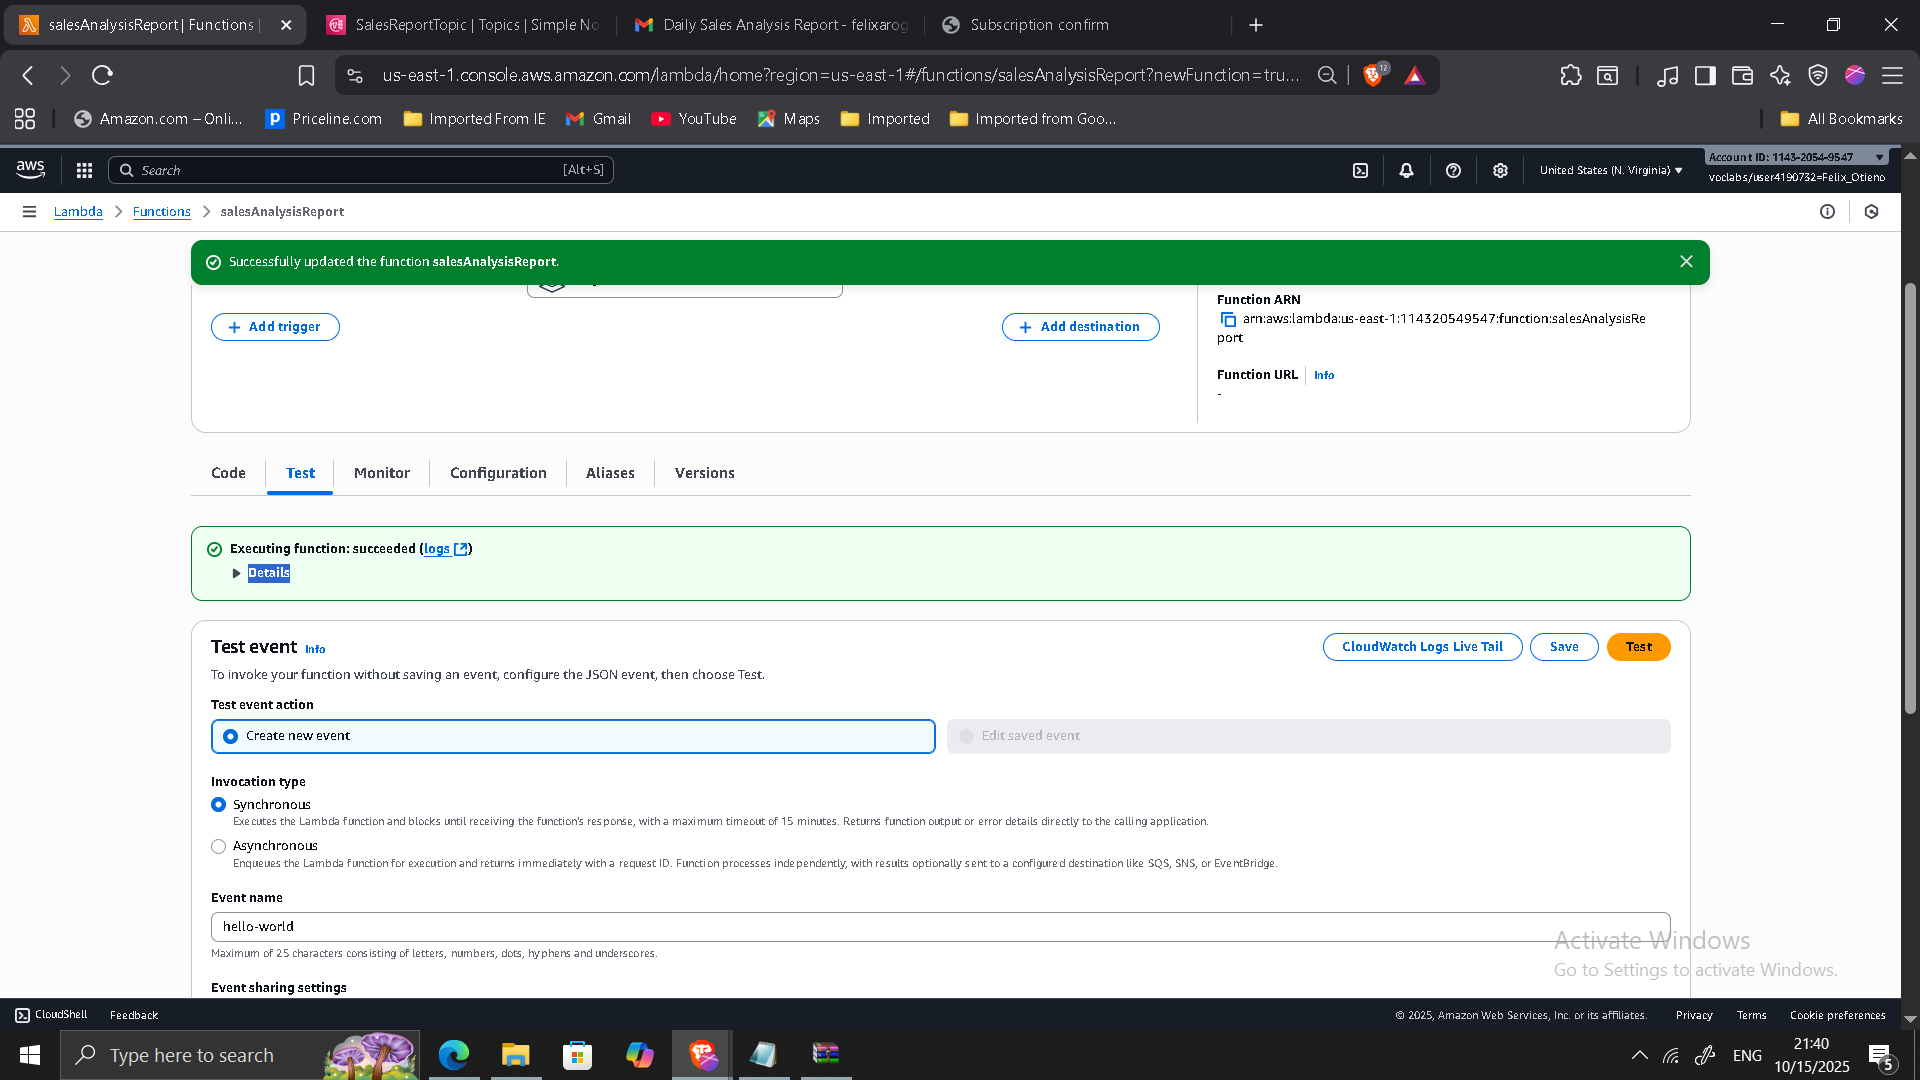1920x1080 pixels.
Task: Switch to the Monitor tab
Action: click(x=381, y=473)
